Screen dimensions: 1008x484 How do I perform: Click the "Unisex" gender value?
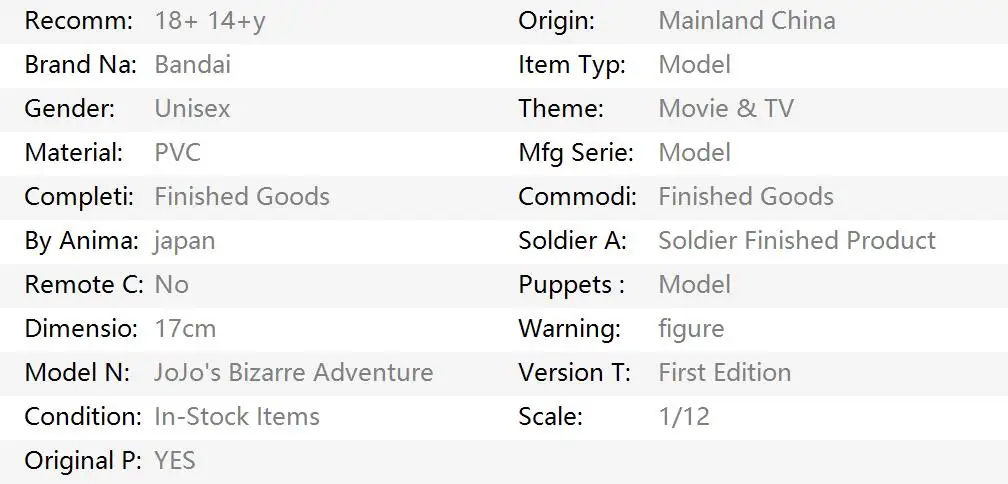click(192, 109)
